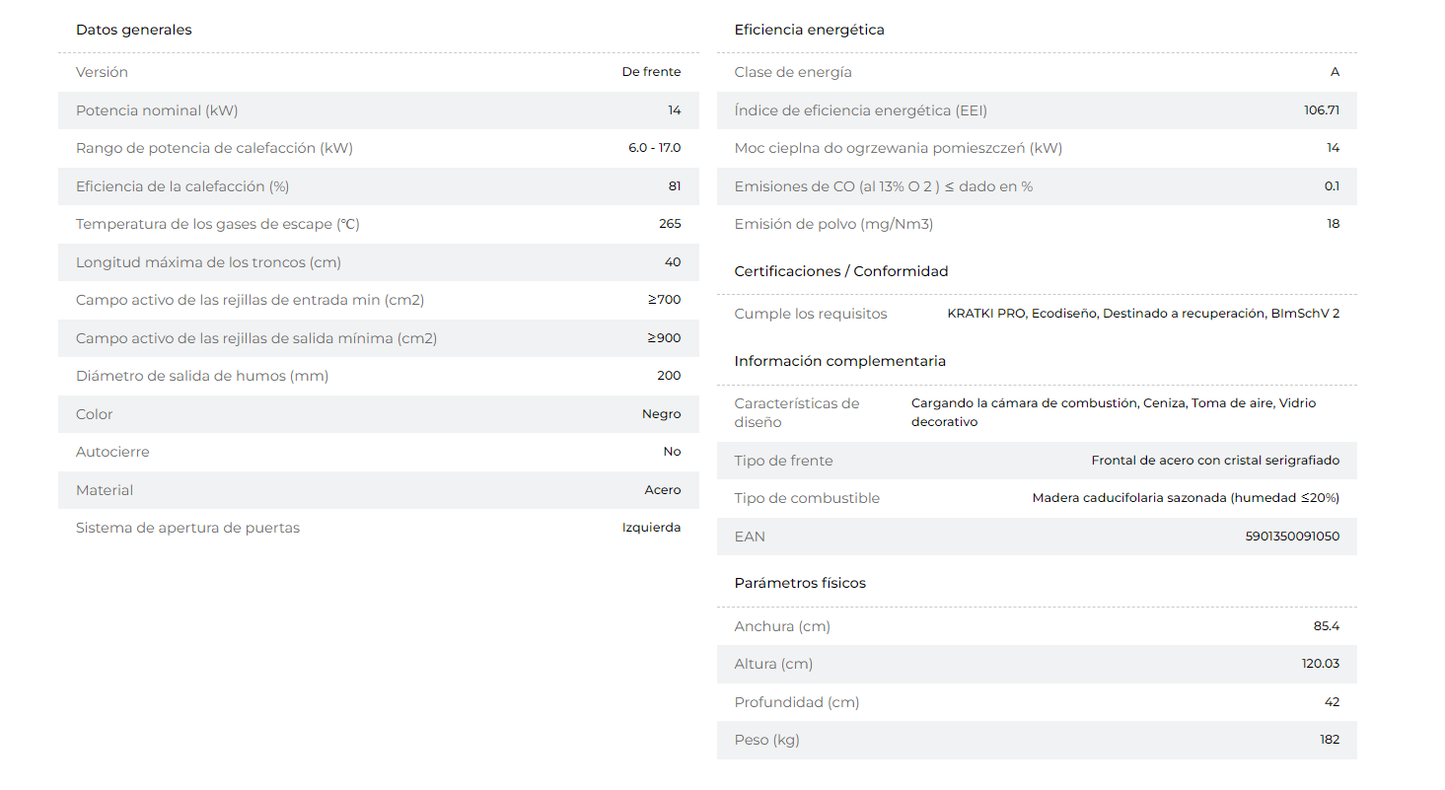Select the Color value Negro
Screen dimensions: 1445x790
click(x=661, y=414)
